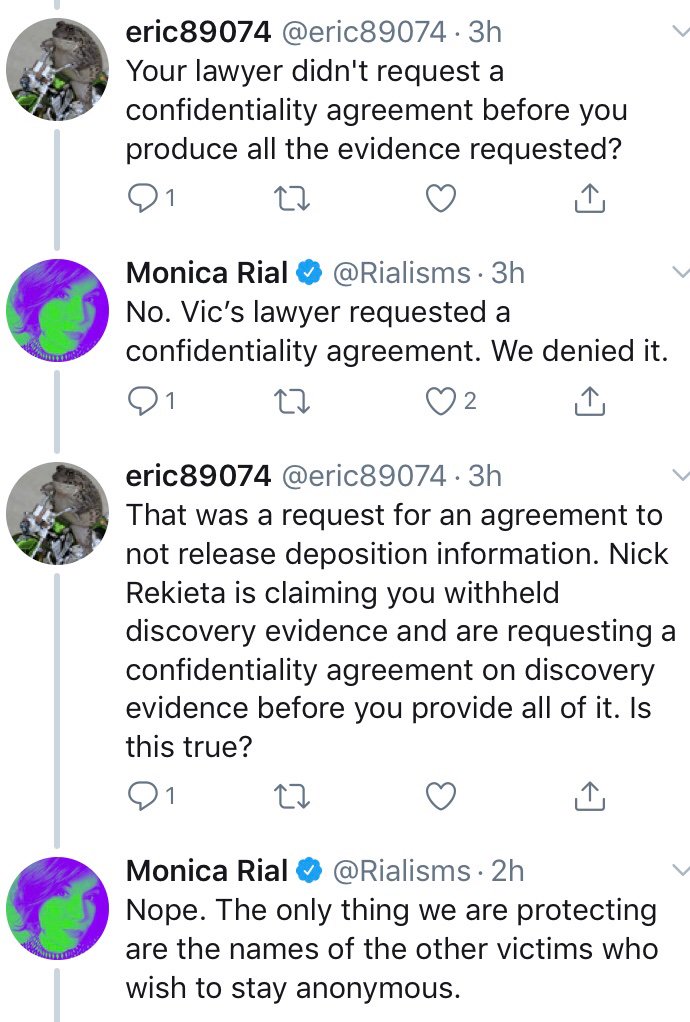View Monica Rial's avatar on 2h tweet
Viewport: 690px width, 1022px height.
coord(57,908)
